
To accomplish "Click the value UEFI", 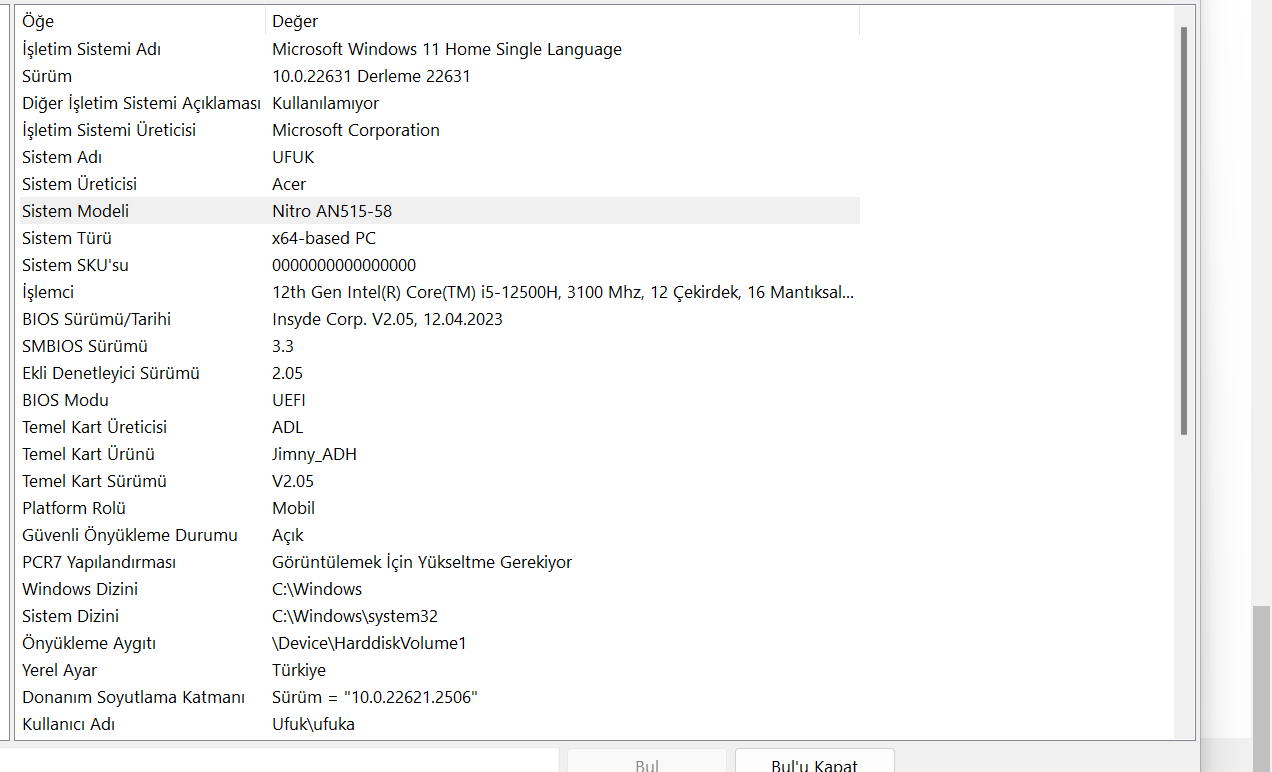I will point(289,400).
